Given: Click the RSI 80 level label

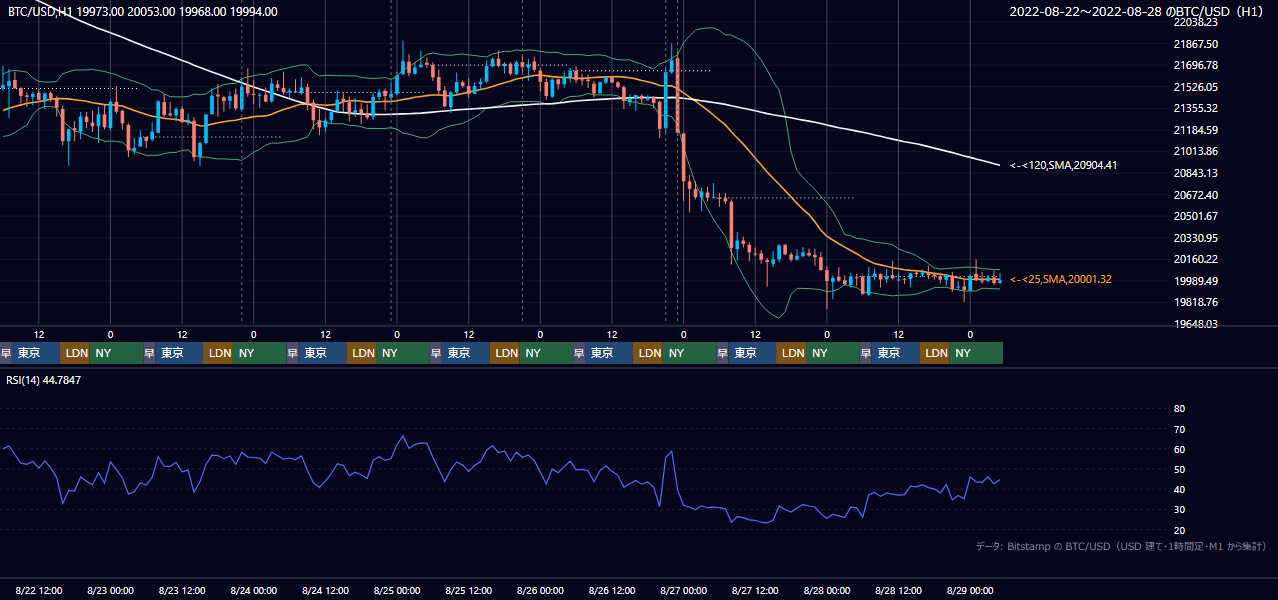Looking at the screenshot, I should tap(1179, 409).
